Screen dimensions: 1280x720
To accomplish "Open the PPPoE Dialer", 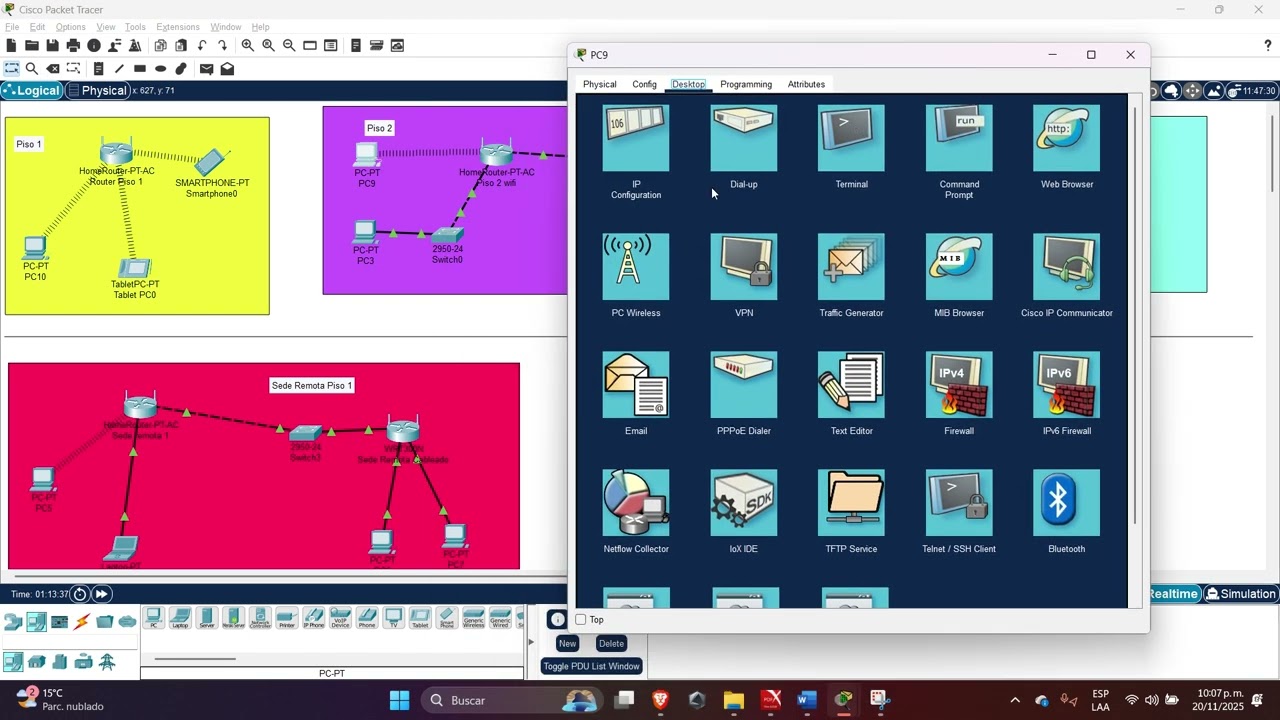I will click(x=744, y=385).
